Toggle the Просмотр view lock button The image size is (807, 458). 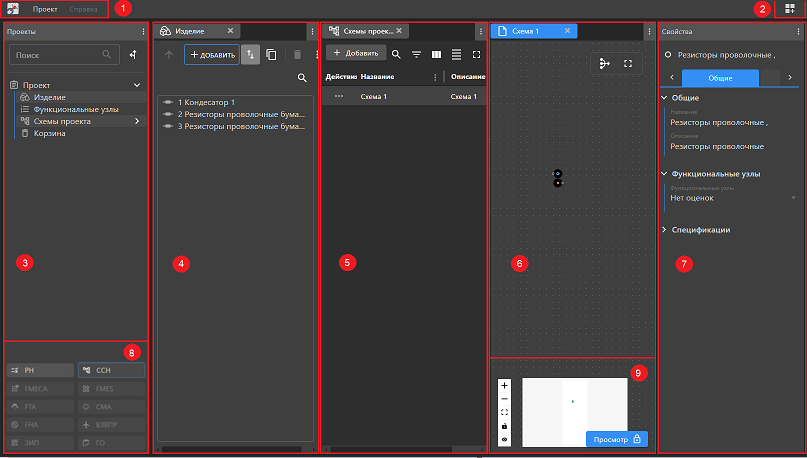coord(617,438)
